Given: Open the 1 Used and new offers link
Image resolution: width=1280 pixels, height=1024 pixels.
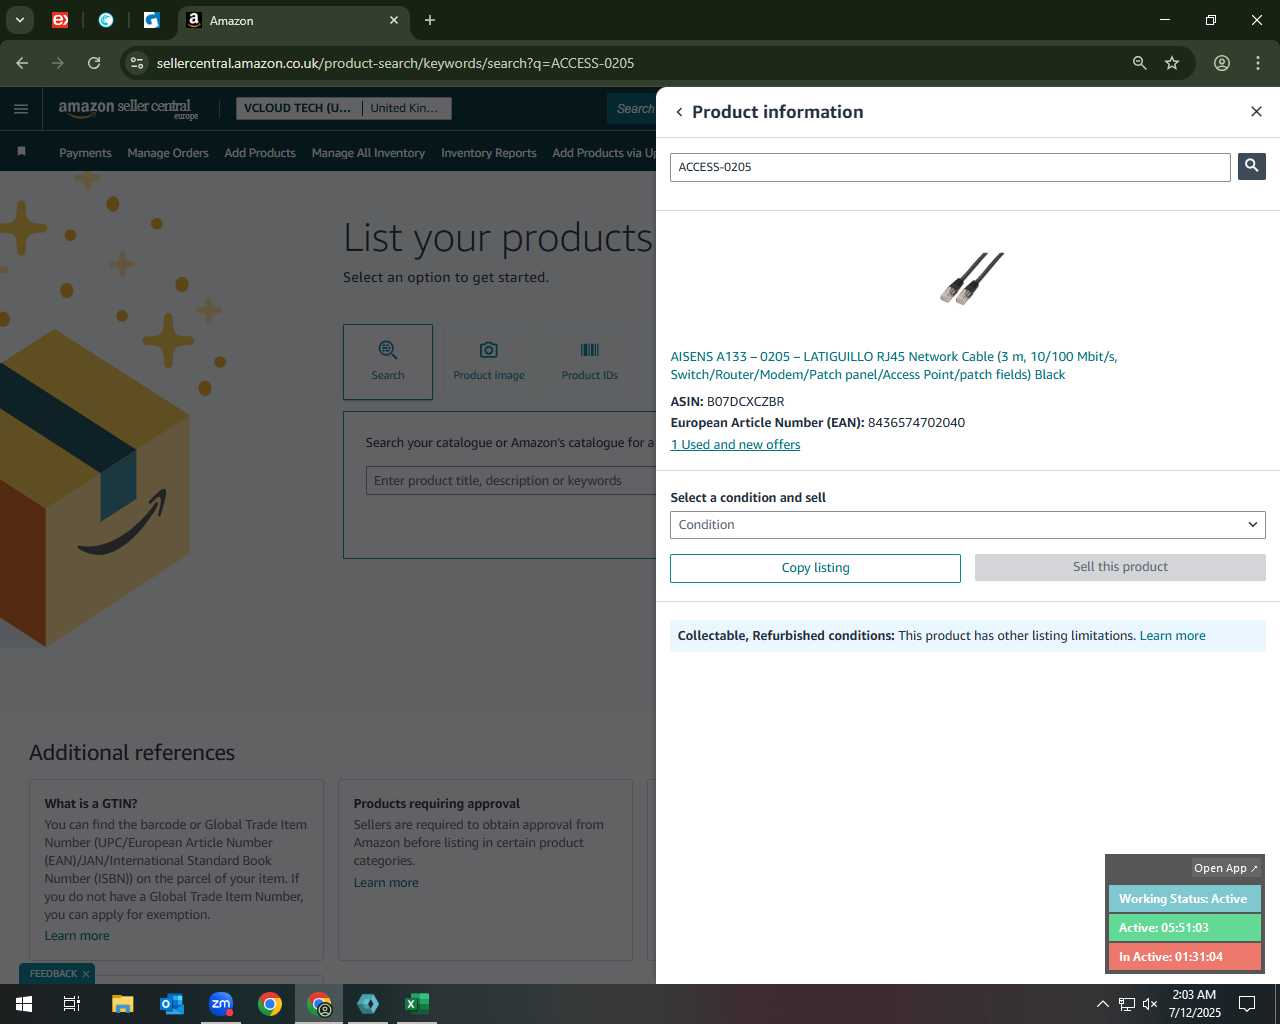Looking at the screenshot, I should [x=735, y=445].
